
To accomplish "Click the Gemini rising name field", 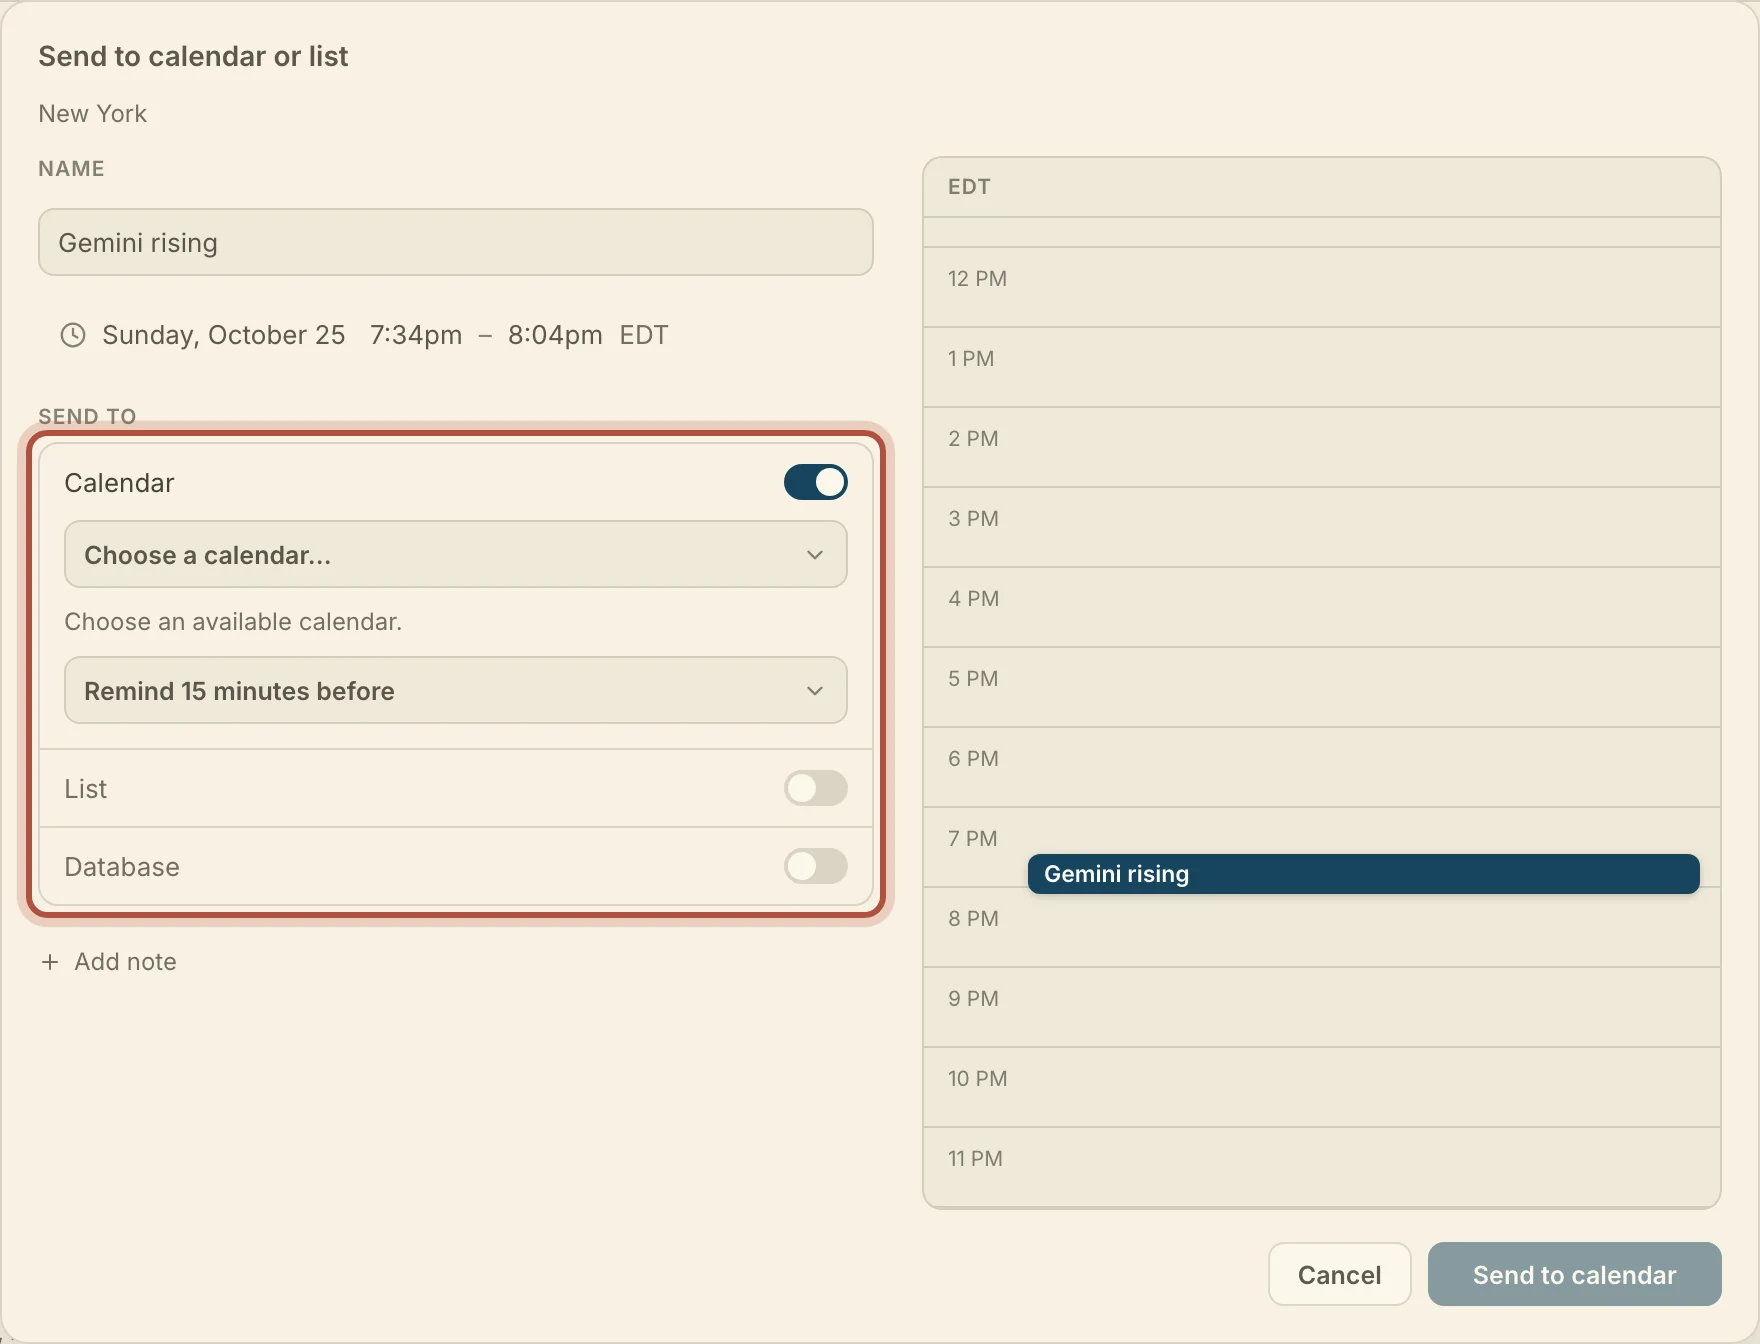I will 456,242.
